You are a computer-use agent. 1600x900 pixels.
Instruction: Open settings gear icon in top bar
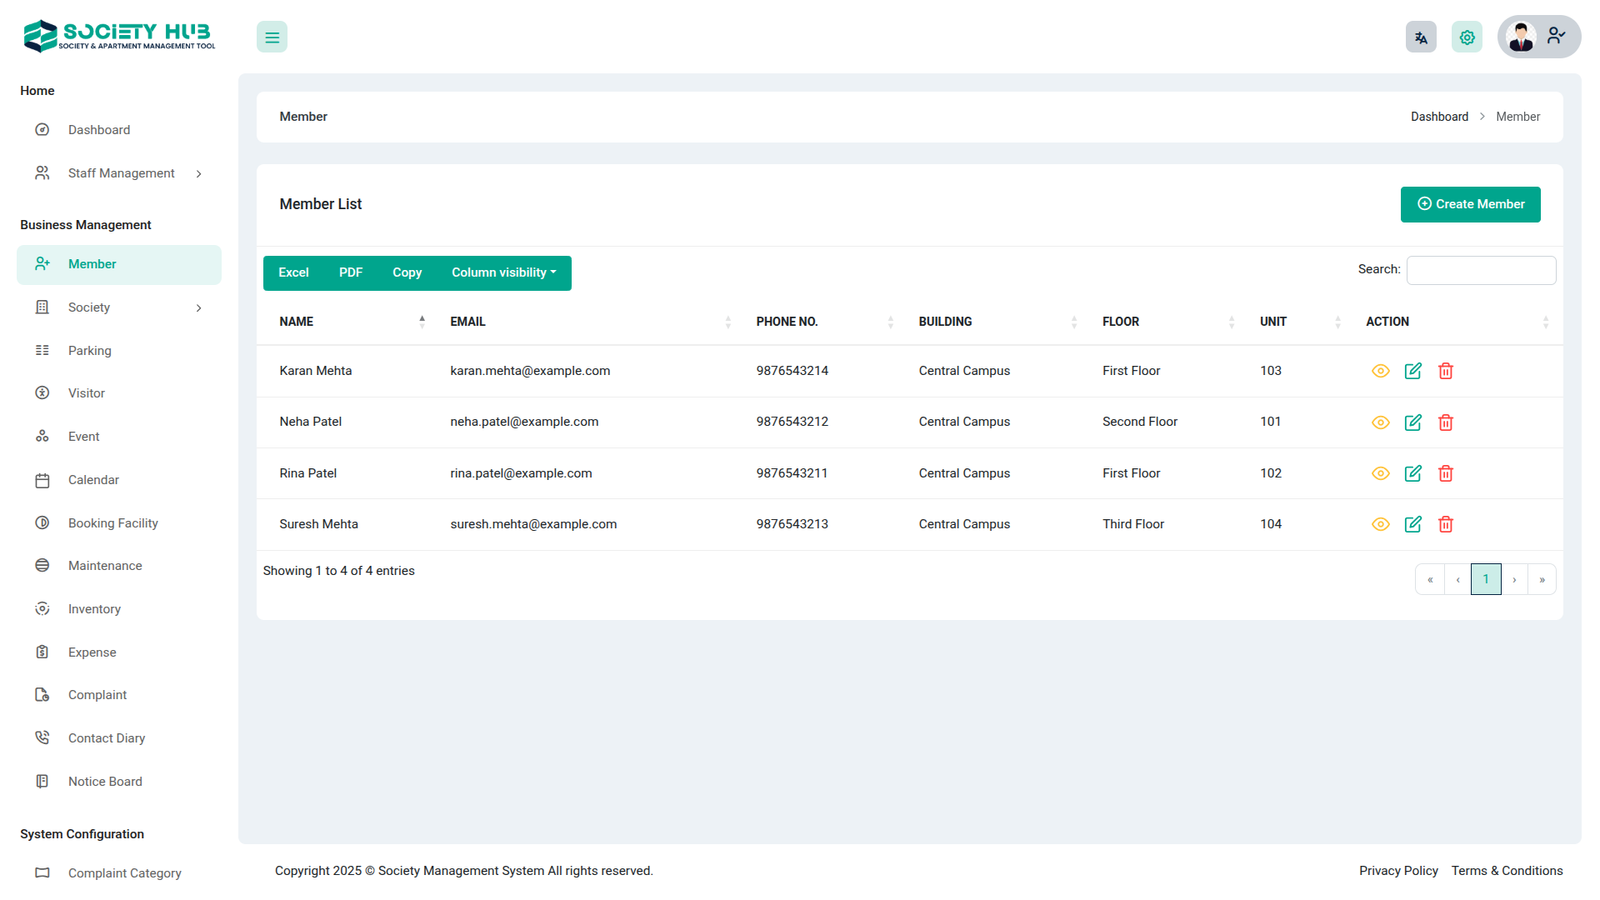(x=1466, y=38)
